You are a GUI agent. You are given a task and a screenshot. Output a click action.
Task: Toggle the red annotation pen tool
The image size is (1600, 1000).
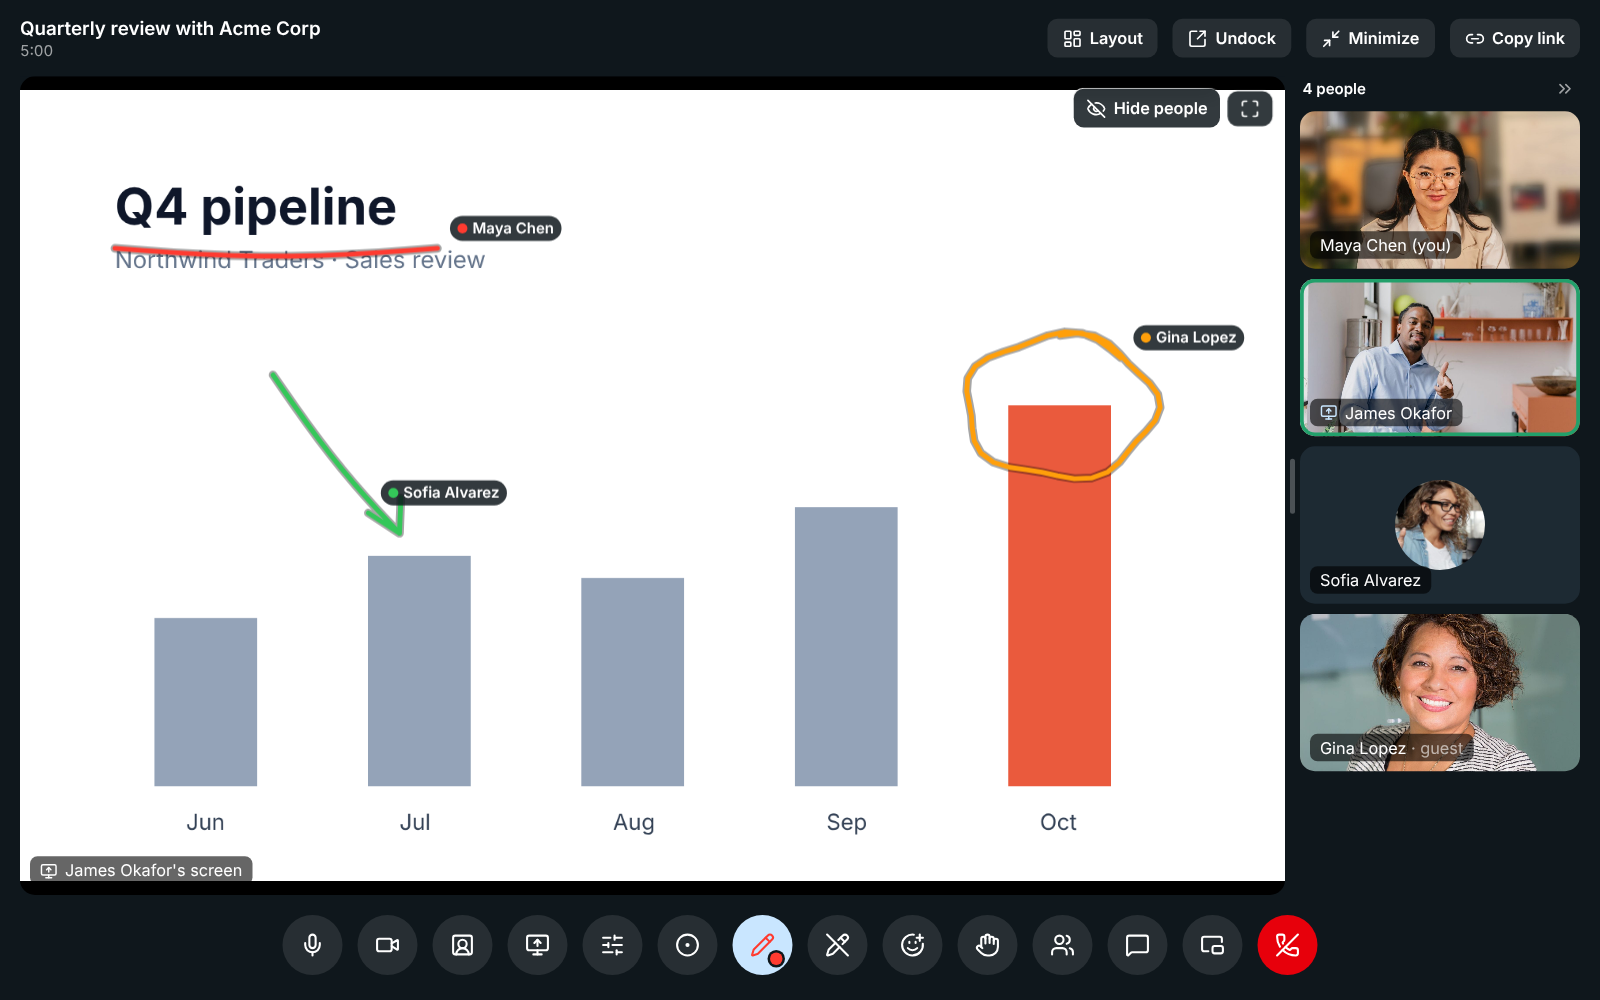pos(762,945)
